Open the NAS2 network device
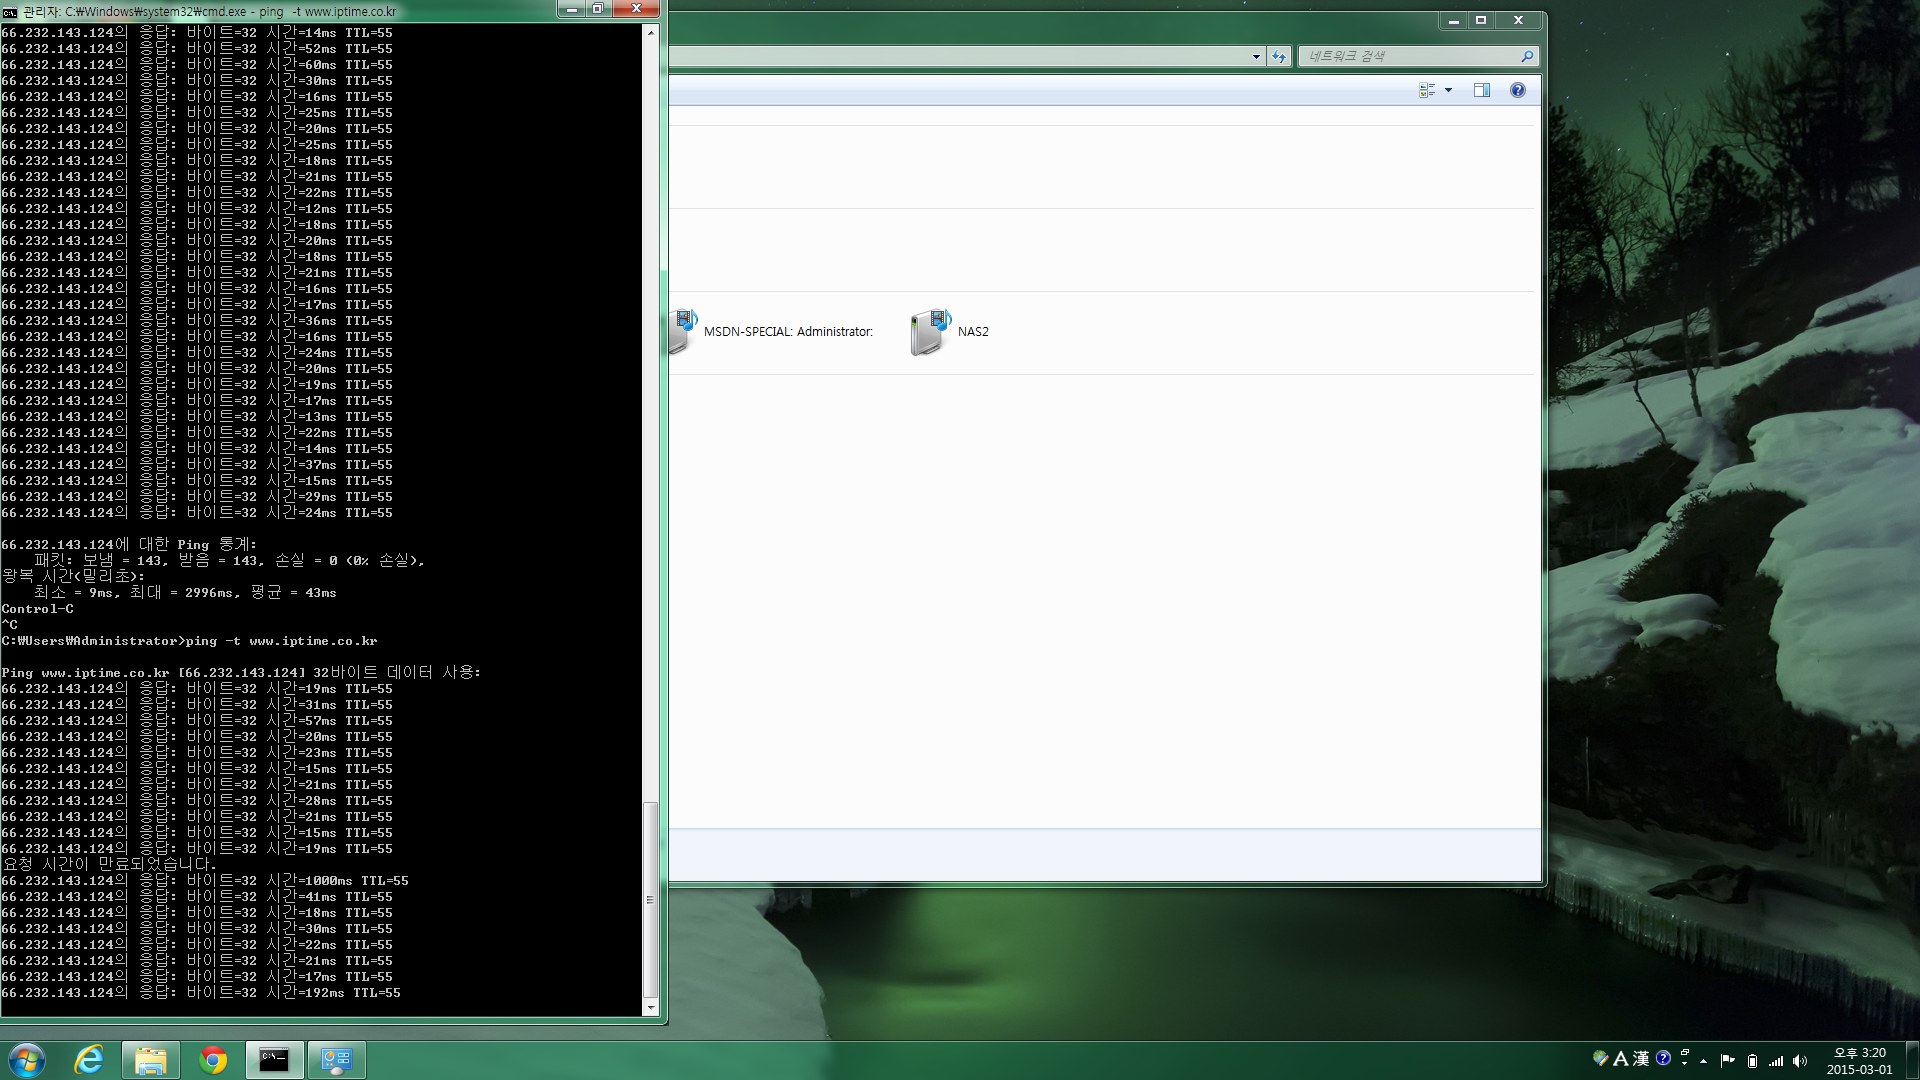This screenshot has width=1920, height=1080. [x=950, y=332]
